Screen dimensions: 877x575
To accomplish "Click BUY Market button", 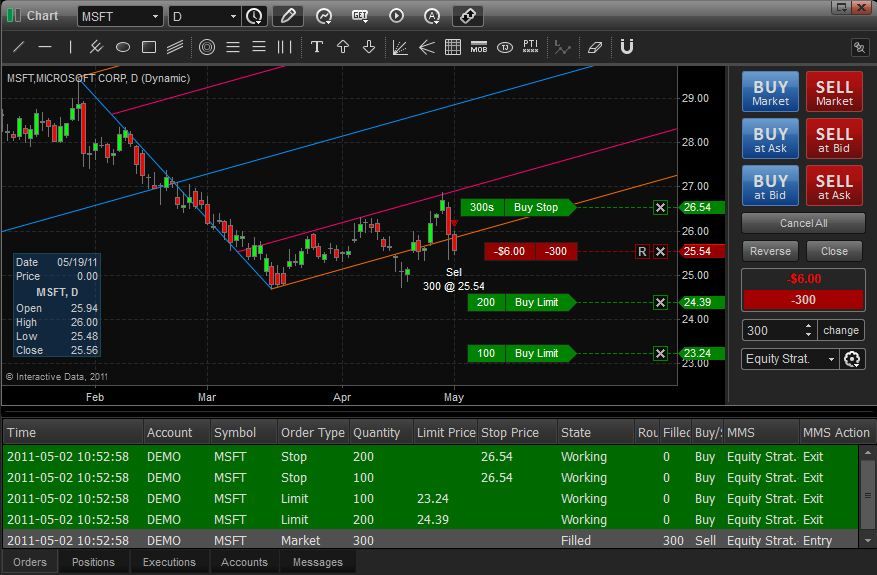I will tap(770, 92).
